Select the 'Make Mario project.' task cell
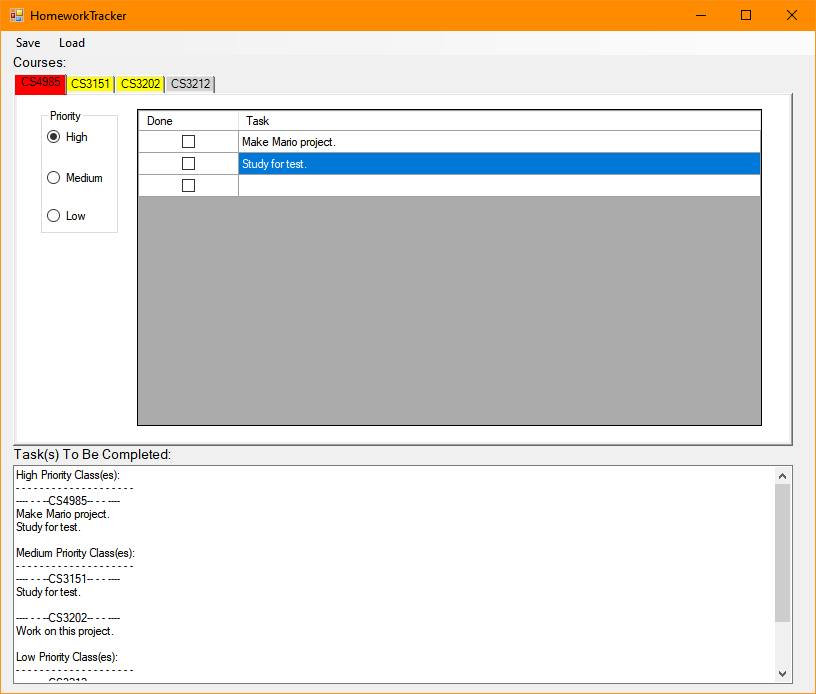The image size is (816, 694). pos(499,142)
